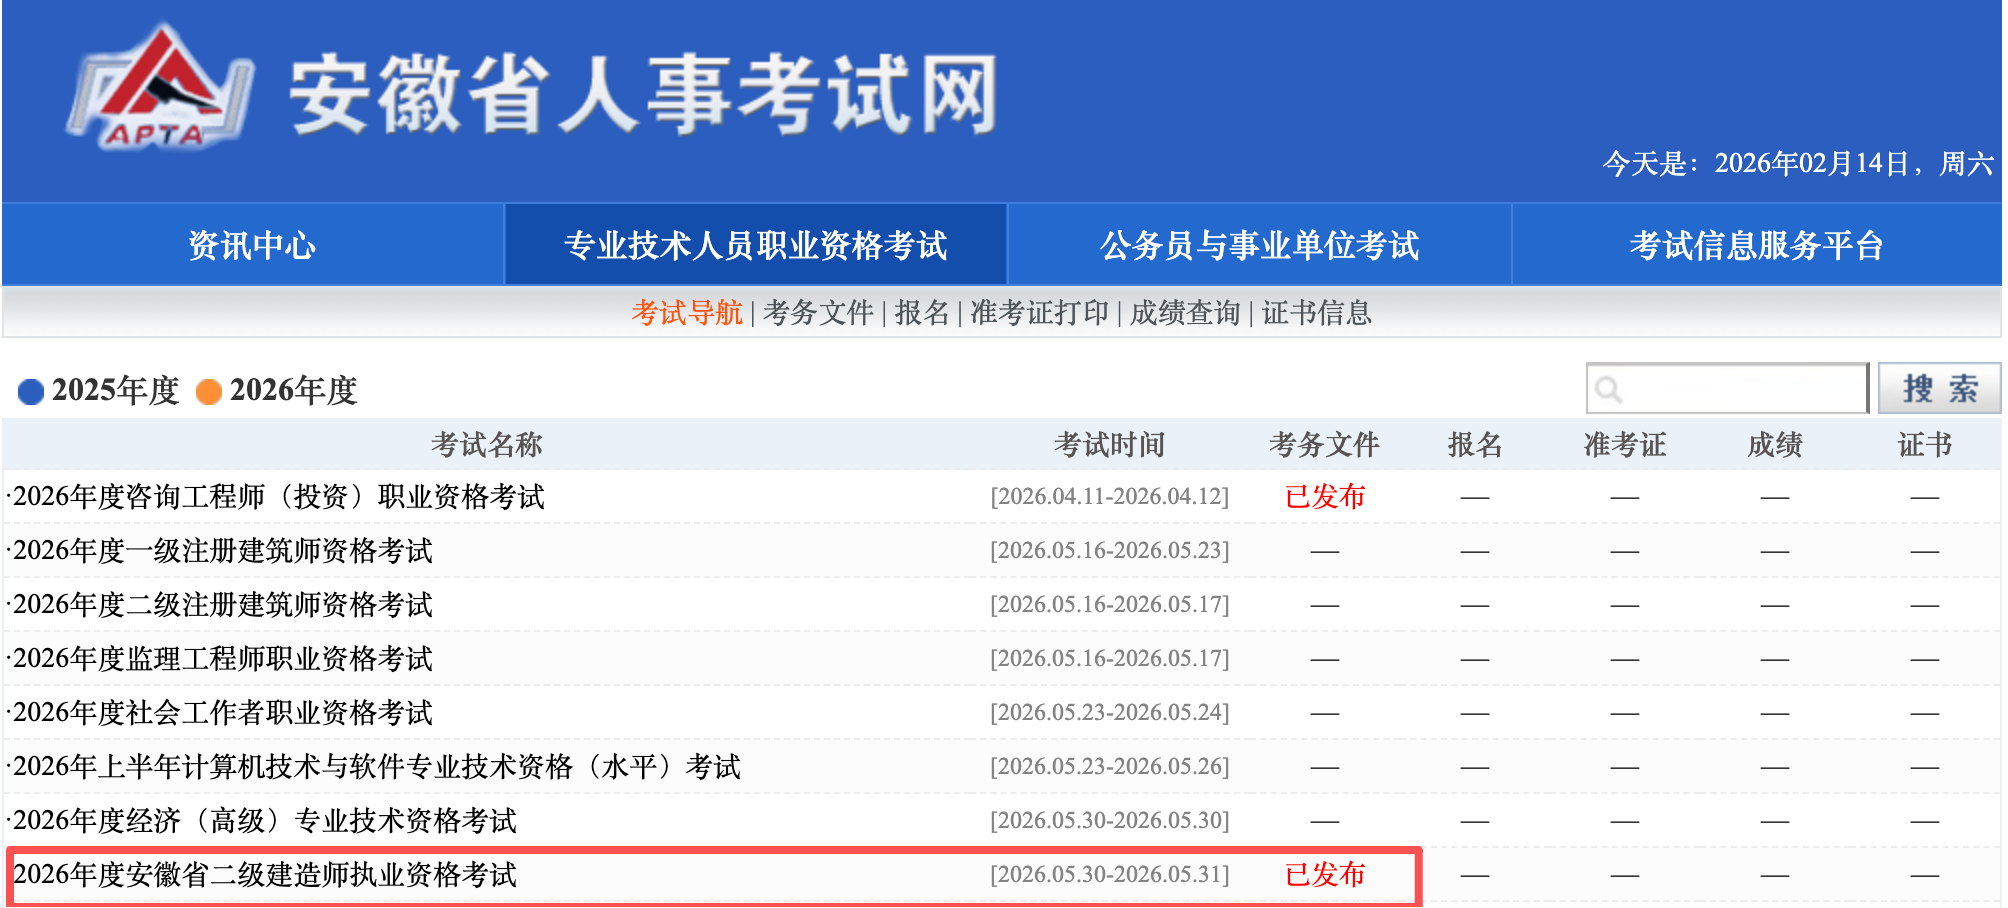Open 已发布 file for 二级建造师 exam

coord(1324,875)
